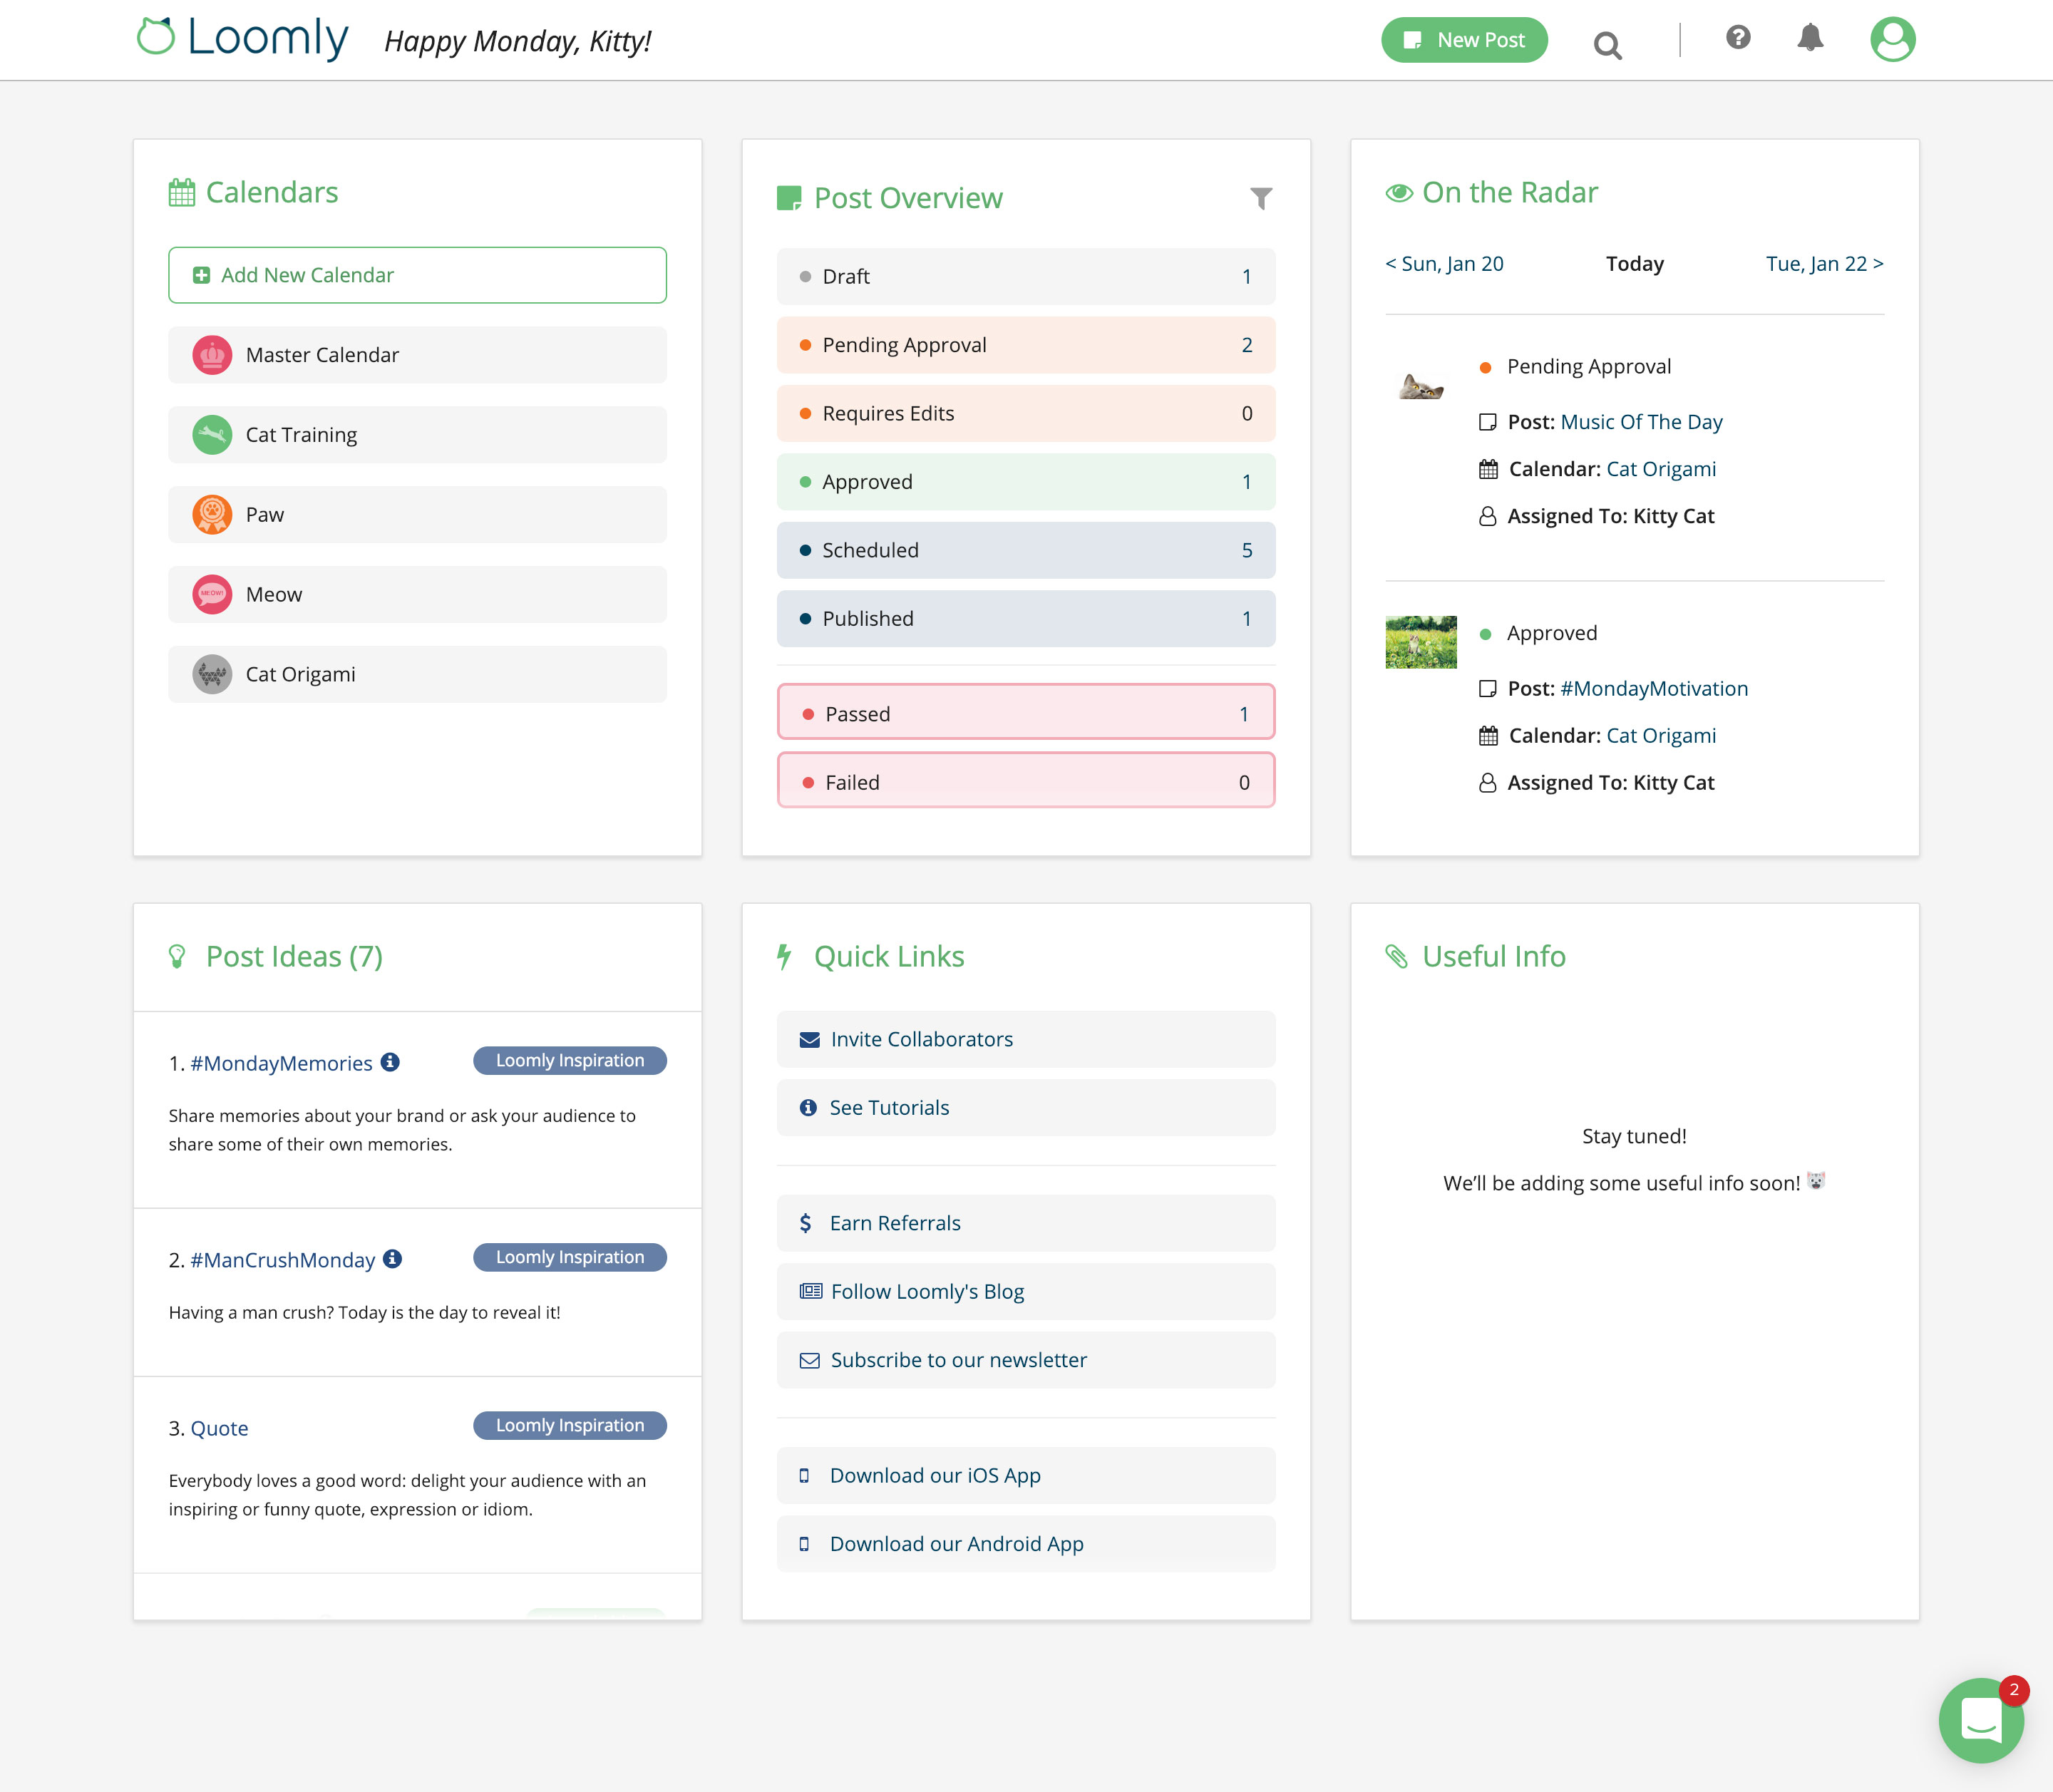Open the Post Overview filter funnel
This screenshot has width=2053, height=1792.
pyautogui.click(x=1262, y=198)
